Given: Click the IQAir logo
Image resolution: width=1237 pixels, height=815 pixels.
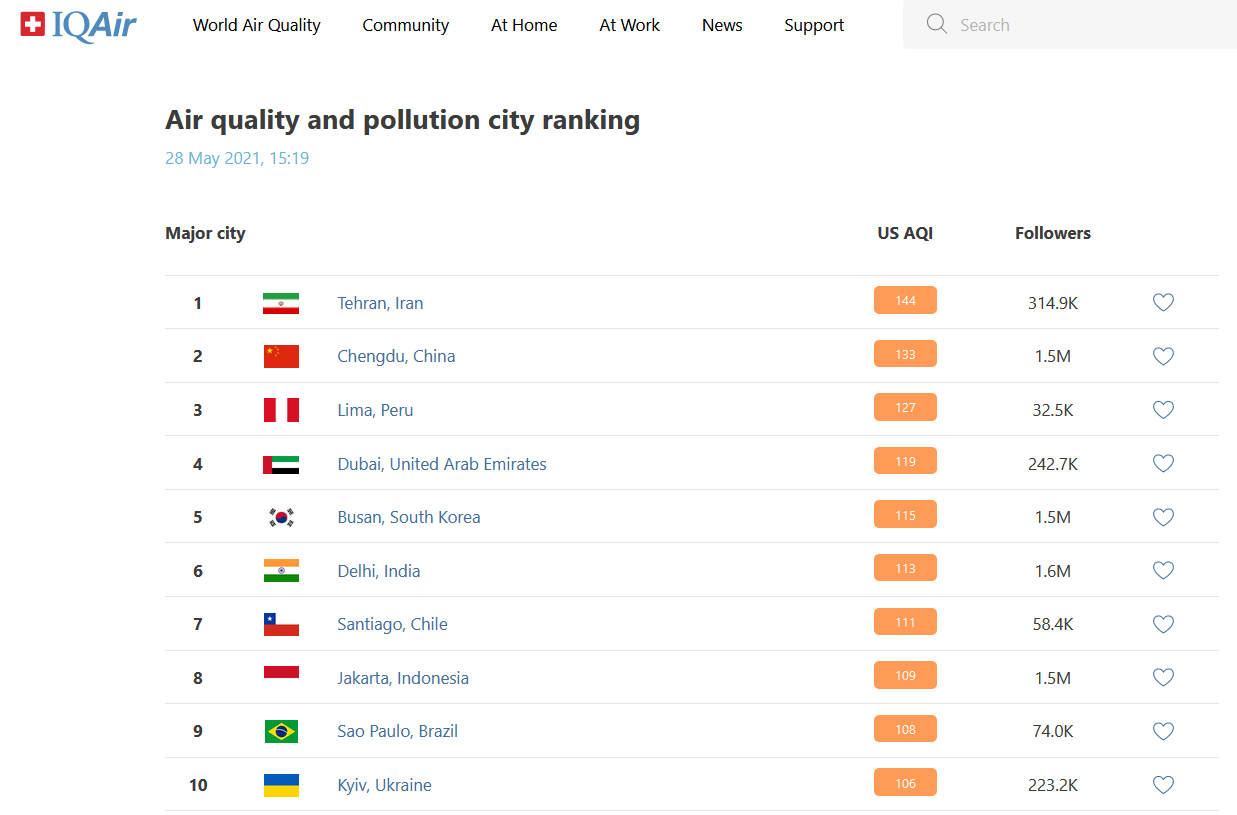Looking at the screenshot, I should 79,25.
